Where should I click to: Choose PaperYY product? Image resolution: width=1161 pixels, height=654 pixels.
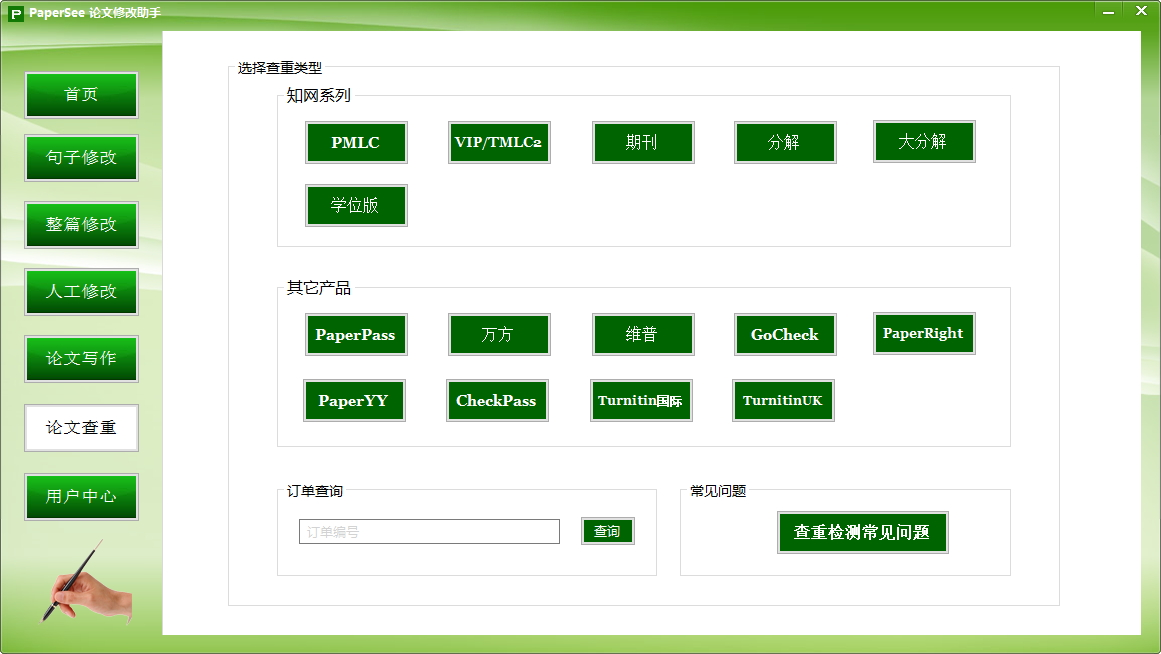point(354,401)
